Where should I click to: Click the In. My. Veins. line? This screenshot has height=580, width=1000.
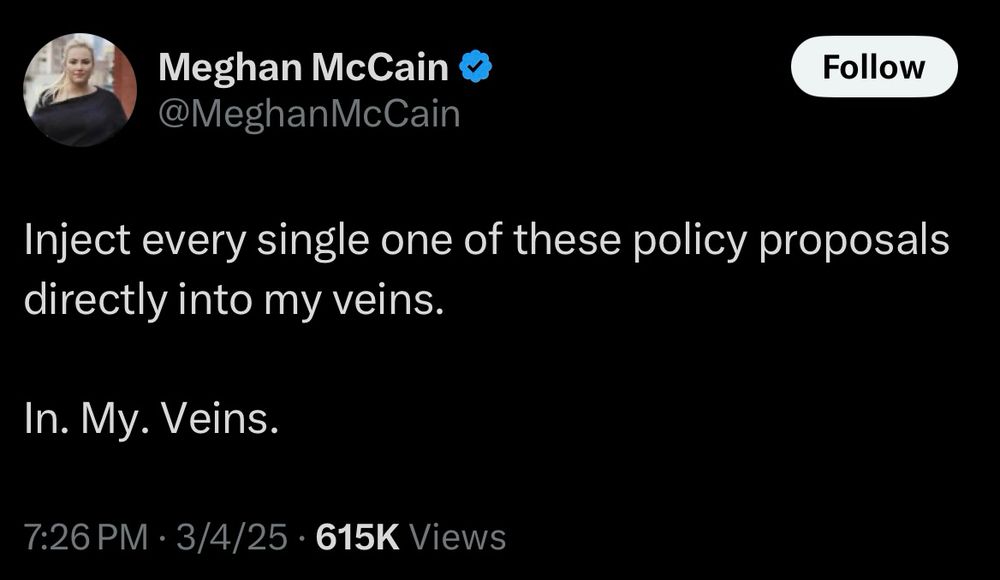(x=150, y=419)
